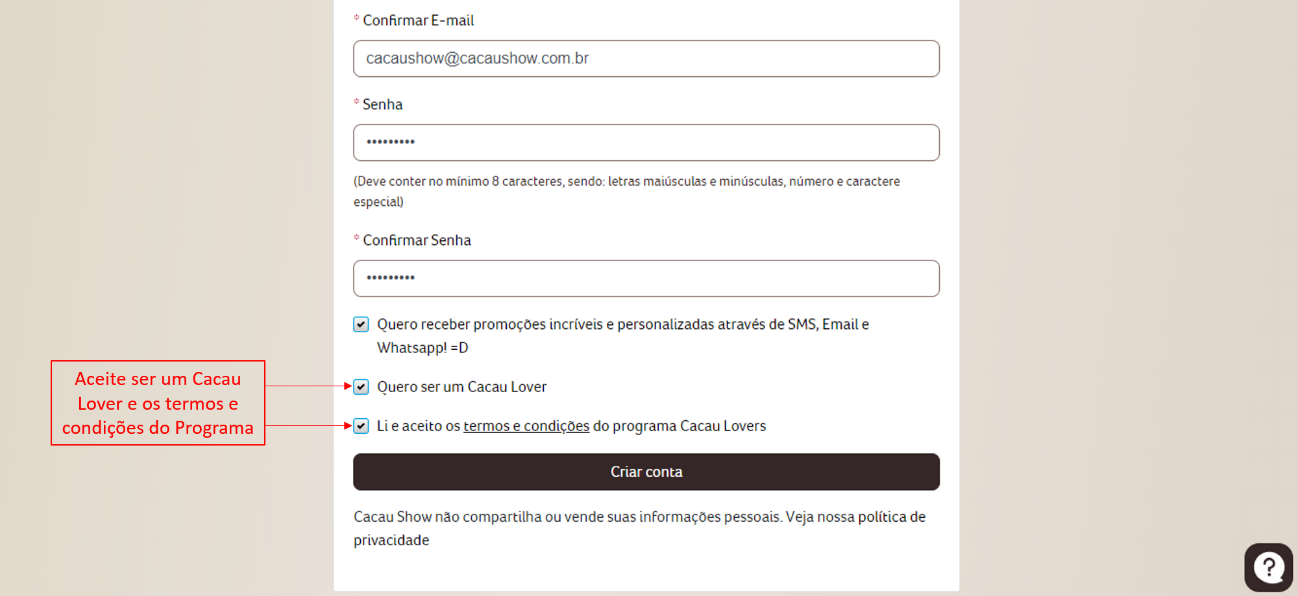
Task: Open the política de privacidade link
Action: click(x=641, y=528)
